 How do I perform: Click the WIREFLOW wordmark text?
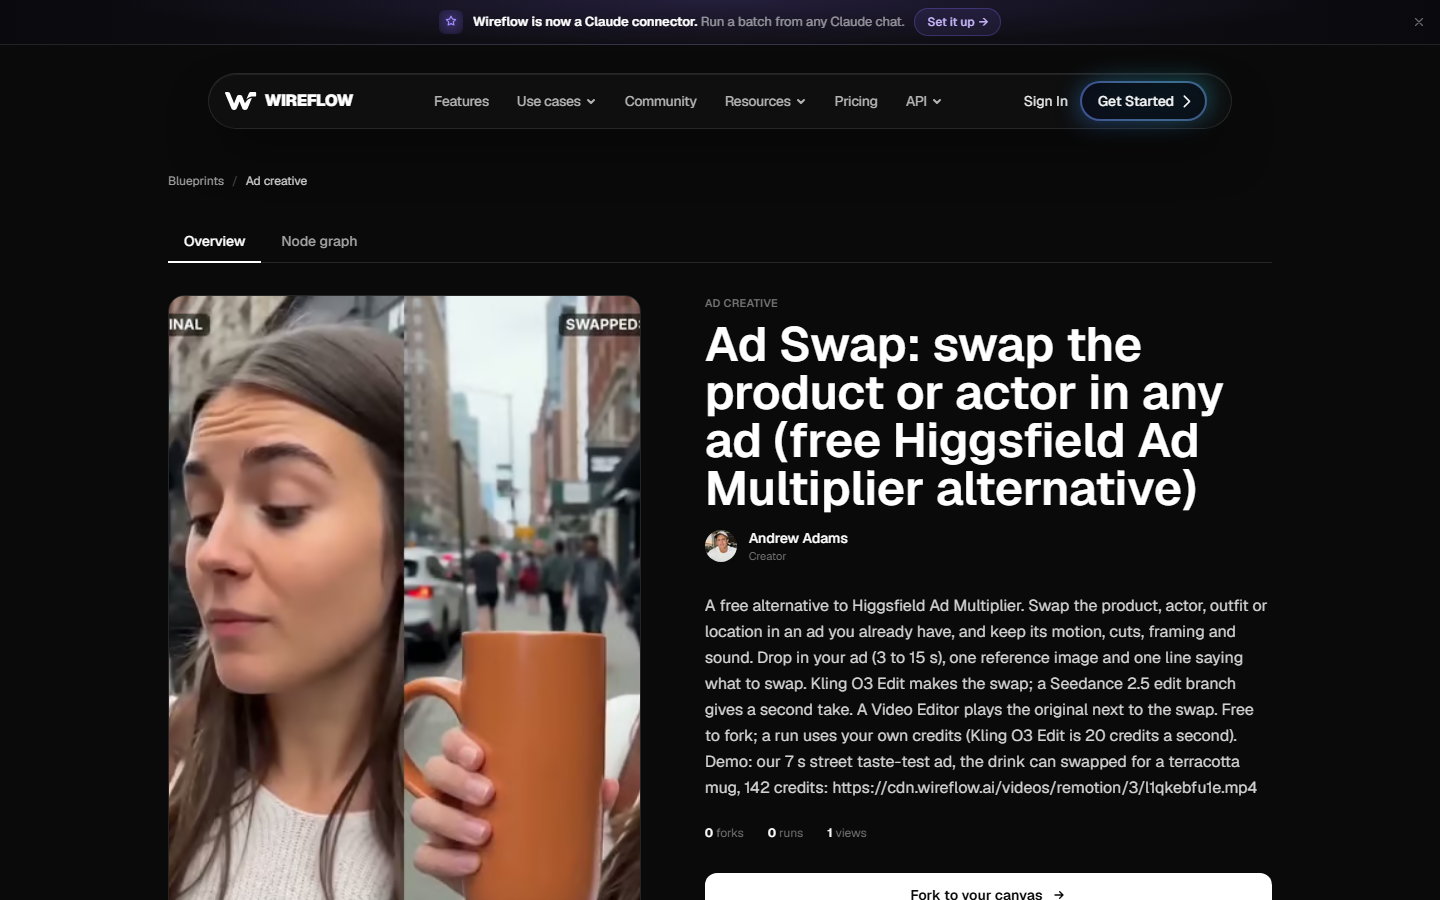[x=309, y=100]
